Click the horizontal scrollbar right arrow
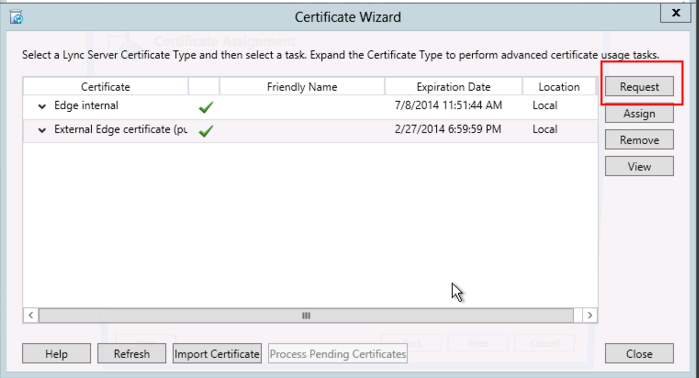Screen dimensions: 699x378 coord(590,316)
